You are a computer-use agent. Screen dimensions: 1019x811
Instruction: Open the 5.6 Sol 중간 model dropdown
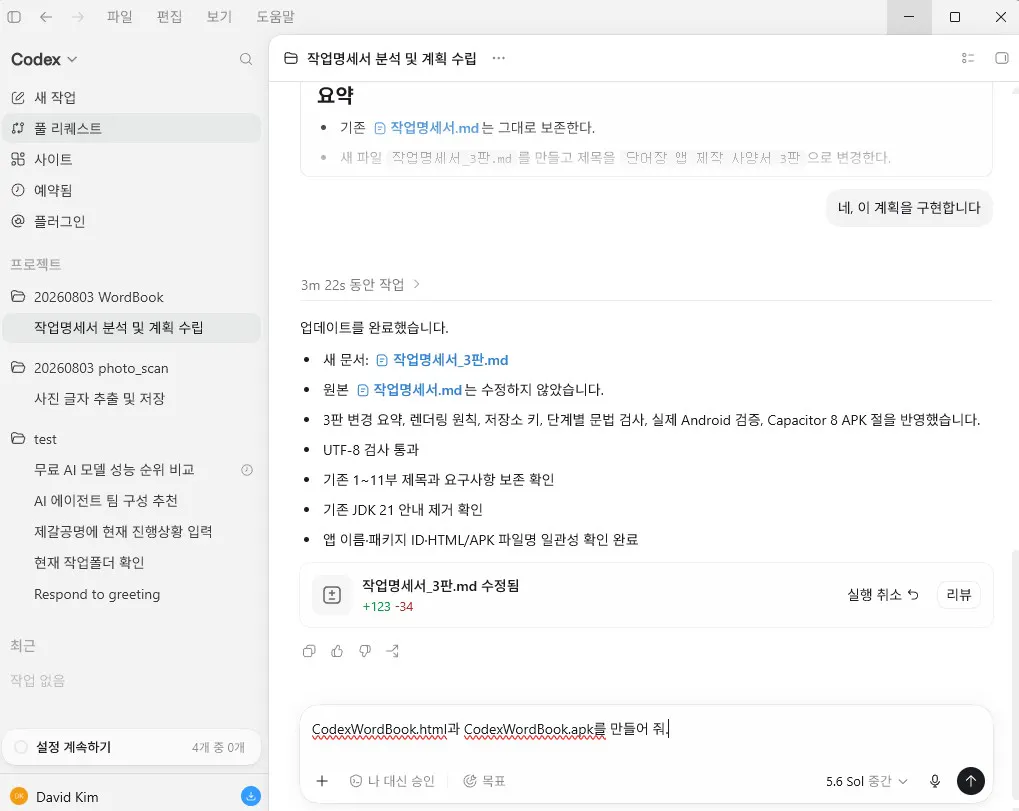(866, 781)
